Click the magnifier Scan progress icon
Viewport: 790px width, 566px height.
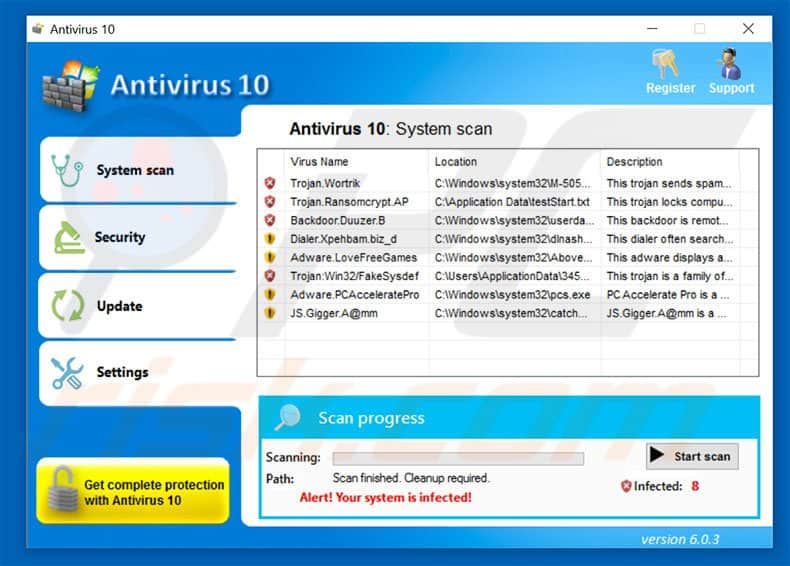point(288,417)
